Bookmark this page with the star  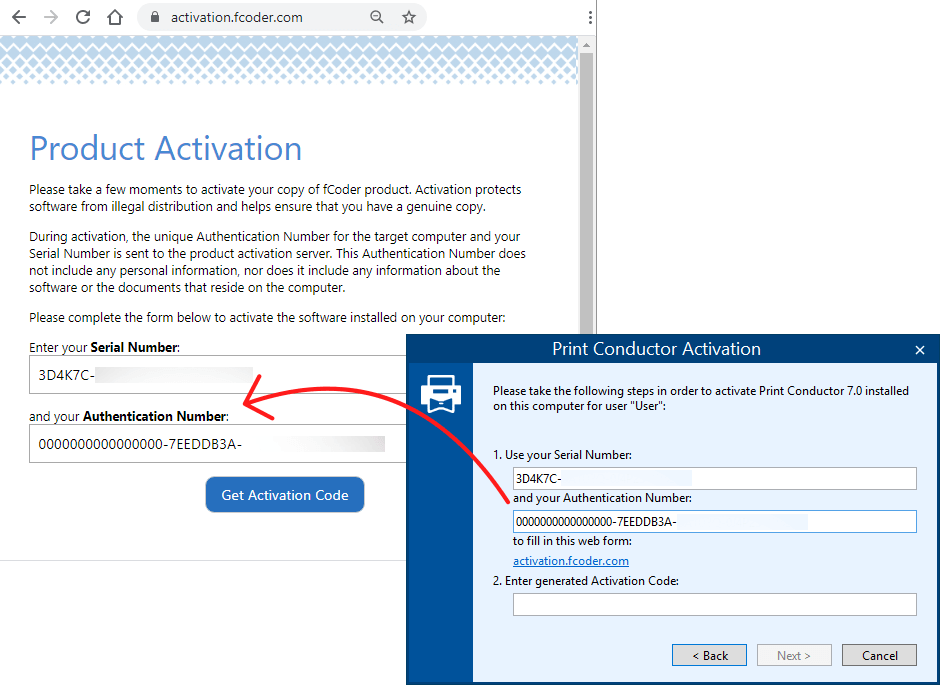pos(409,17)
